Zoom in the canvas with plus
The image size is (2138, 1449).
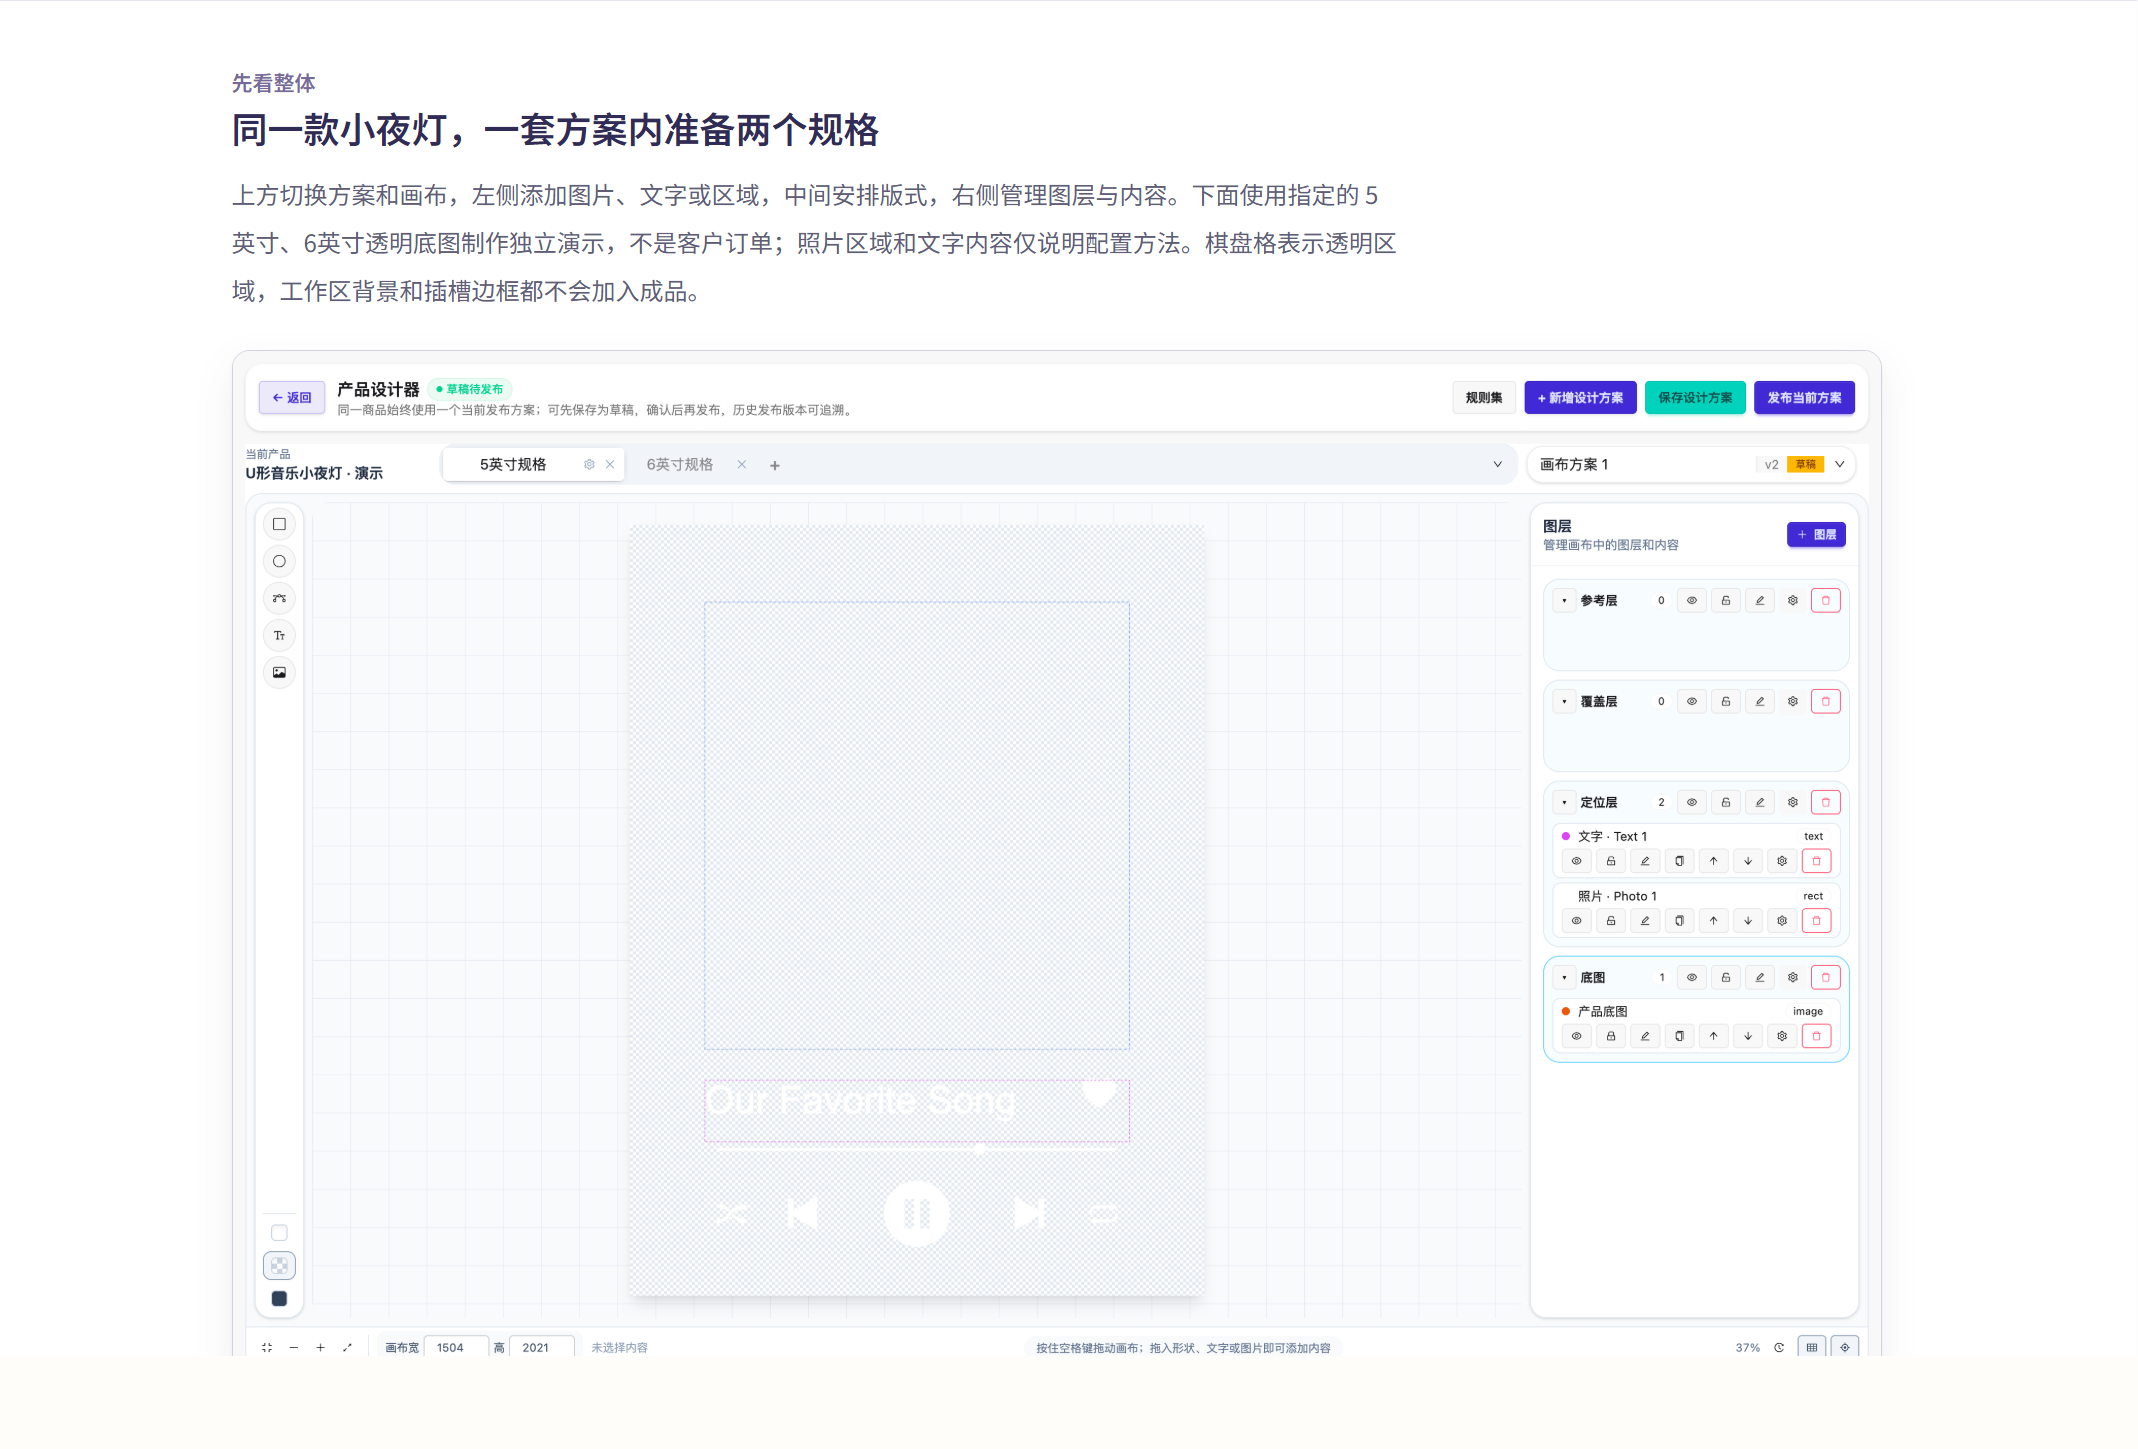(320, 1347)
